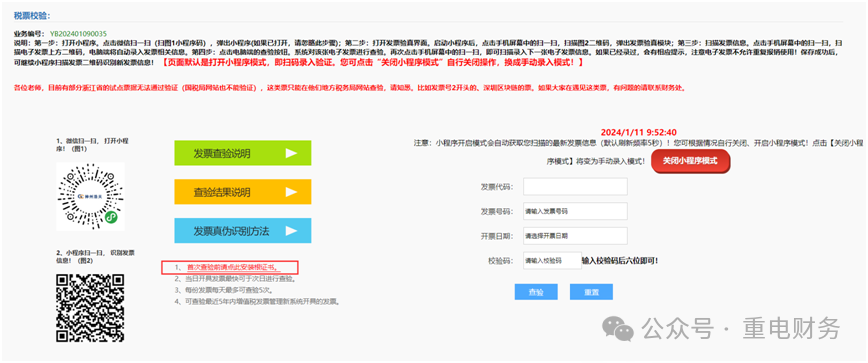Viewport: 868px width, 363px height.
Task: Click the red 关闭小程序模式 button
Action: click(690, 161)
